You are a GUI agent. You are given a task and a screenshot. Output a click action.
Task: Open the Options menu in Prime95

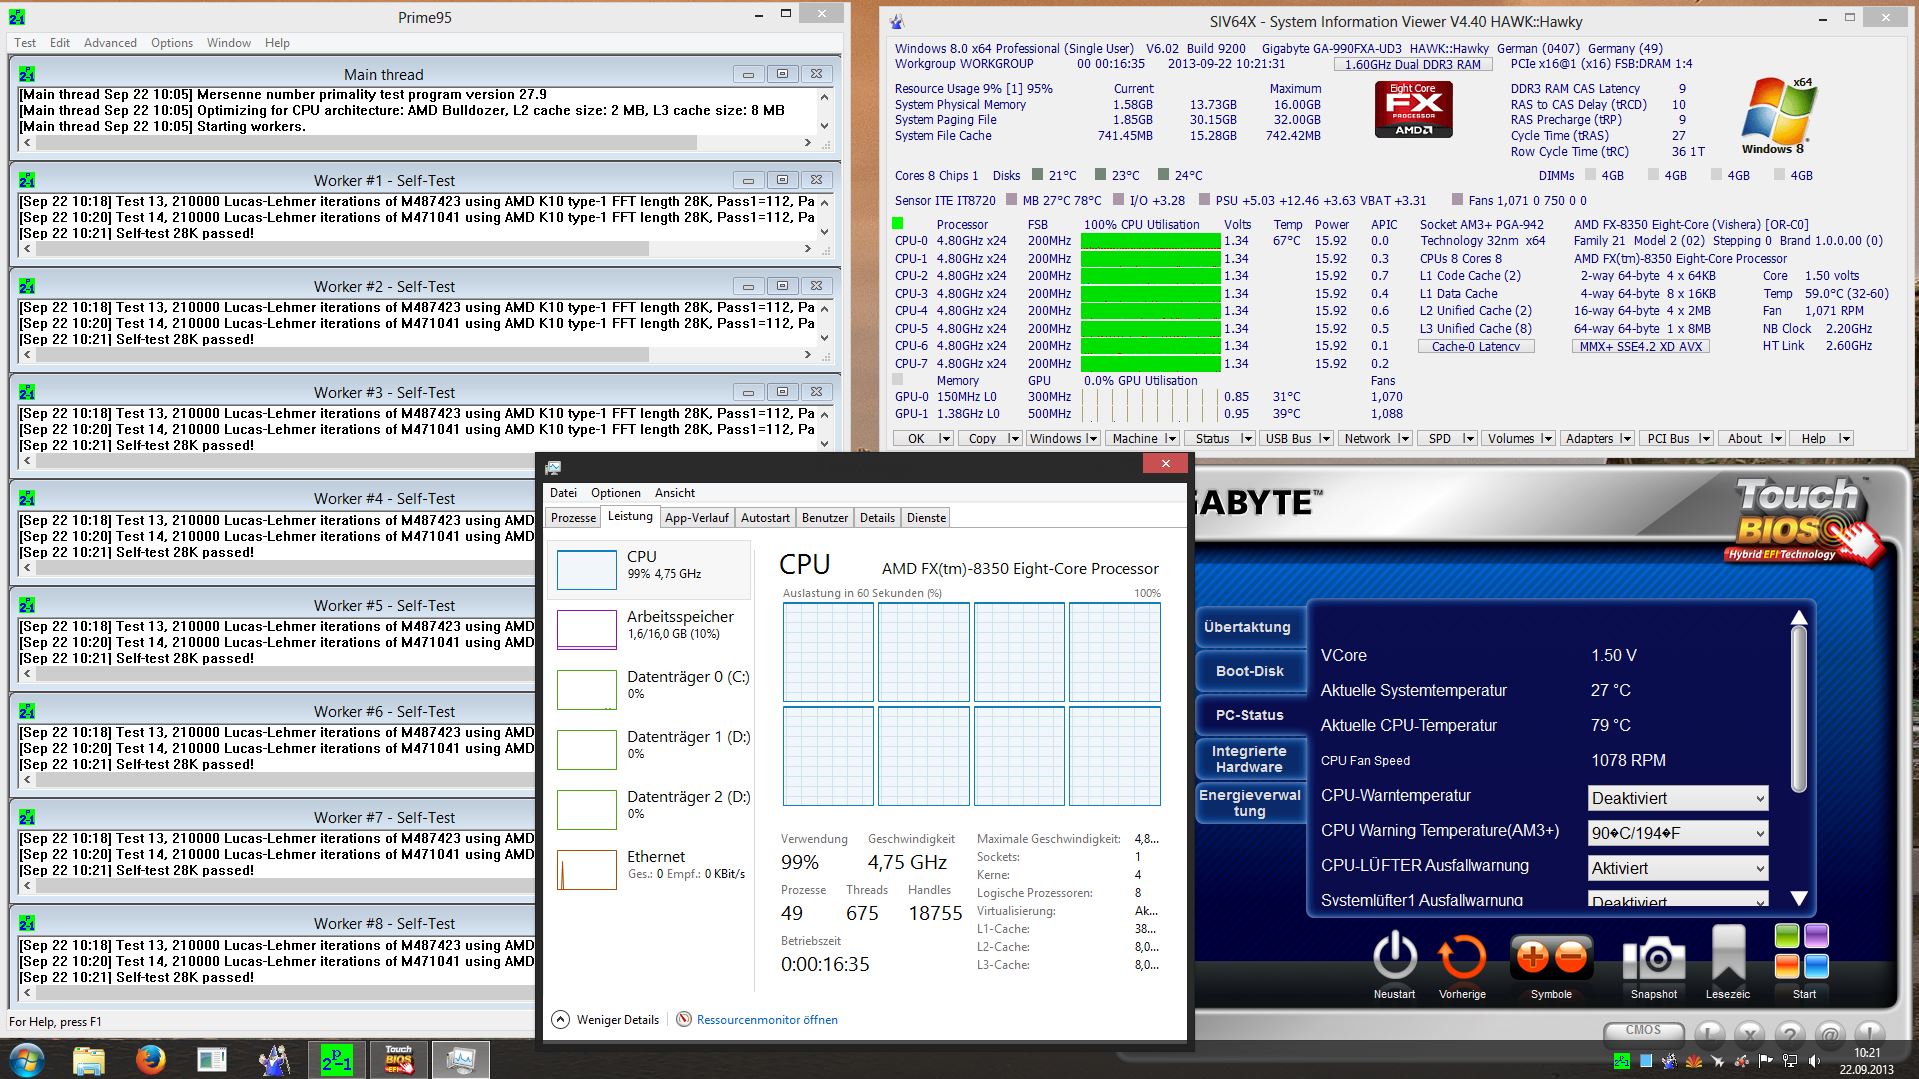coord(172,43)
